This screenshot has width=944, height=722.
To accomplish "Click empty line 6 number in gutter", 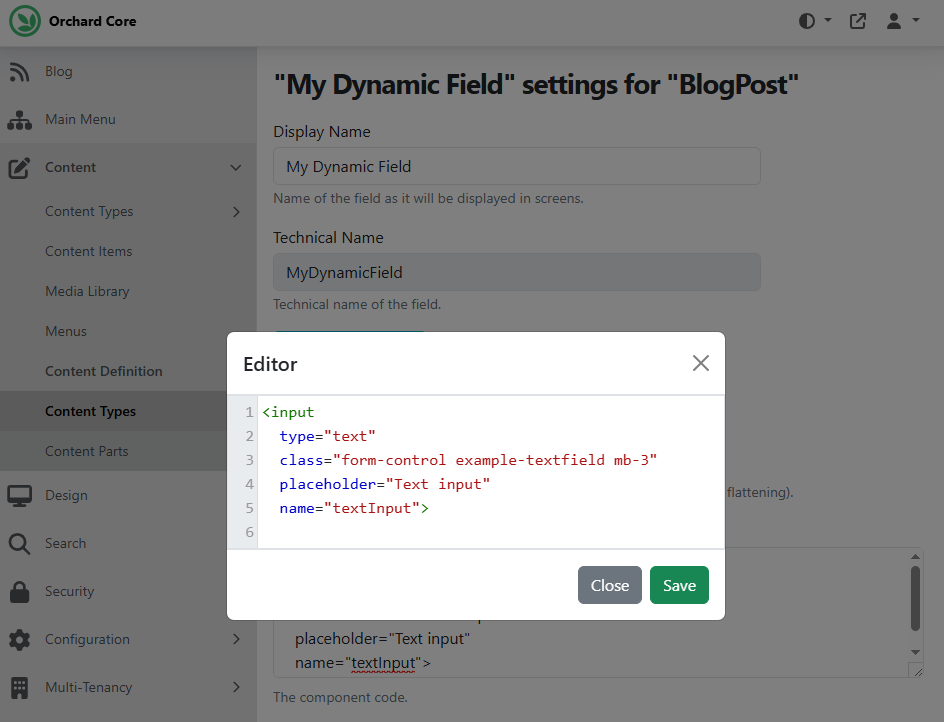I will pos(249,532).
